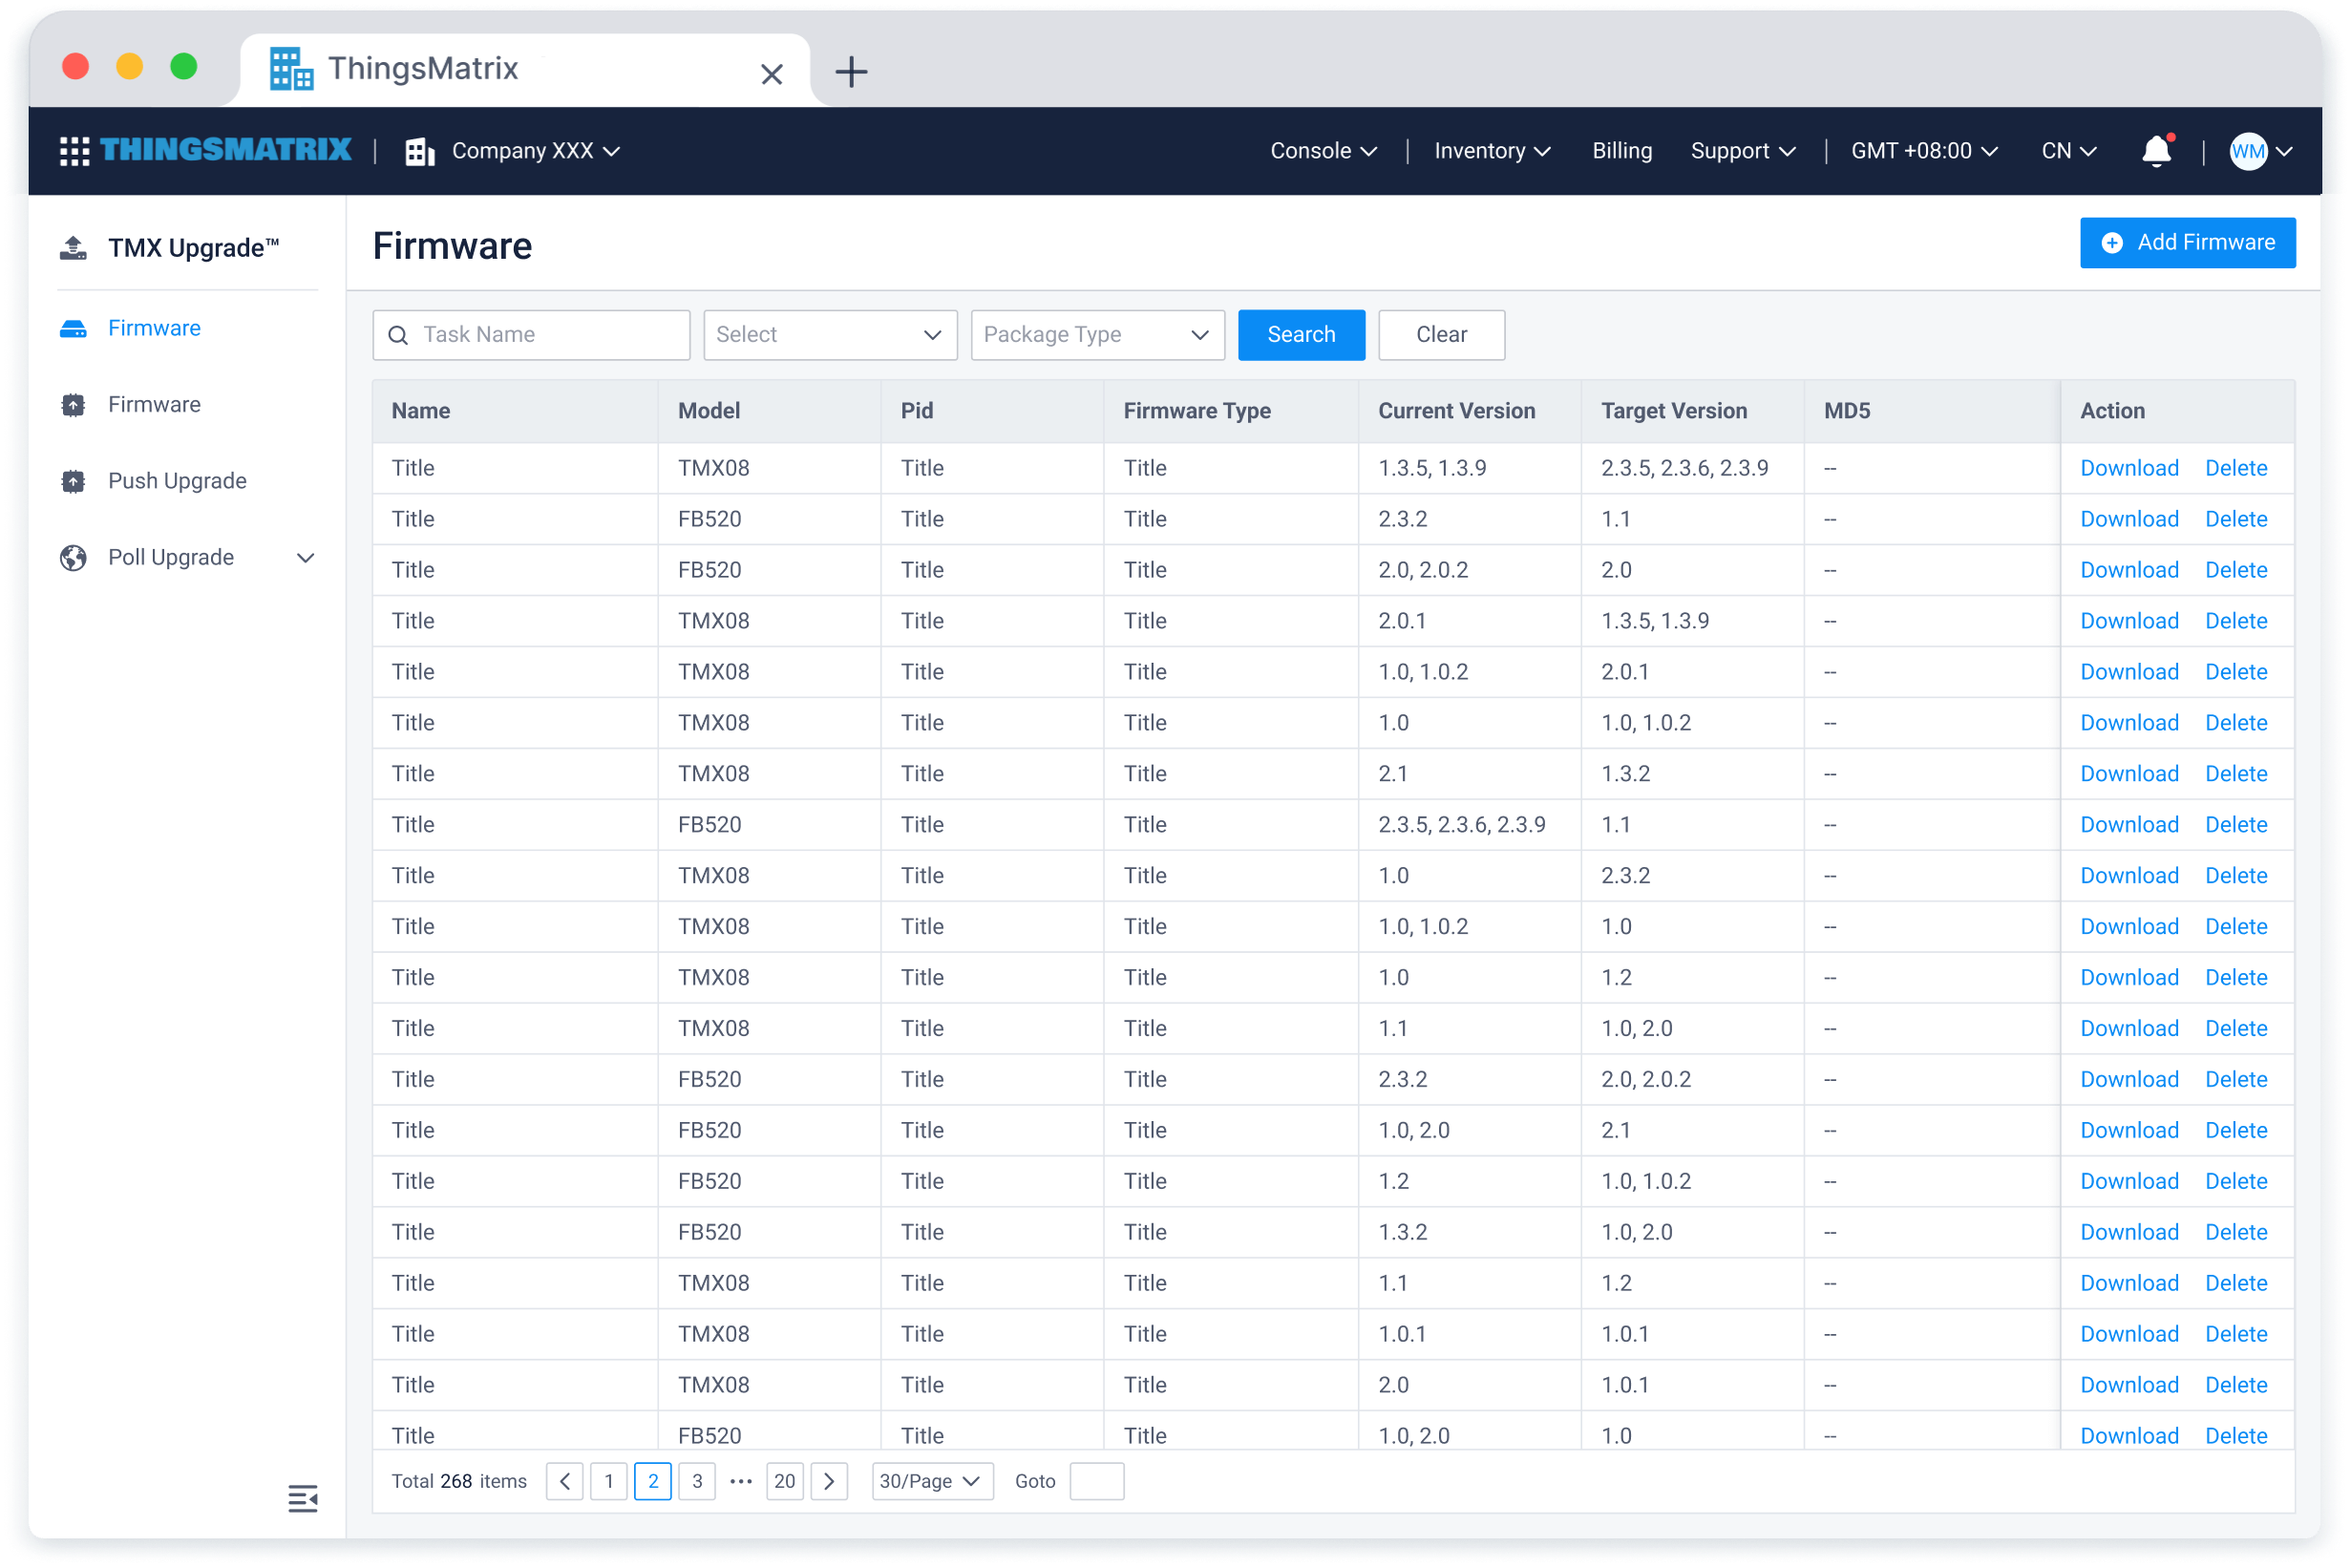Download firmware with current version 2.1
This screenshot has width=2351, height=1568.
click(x=2129, y=774)
